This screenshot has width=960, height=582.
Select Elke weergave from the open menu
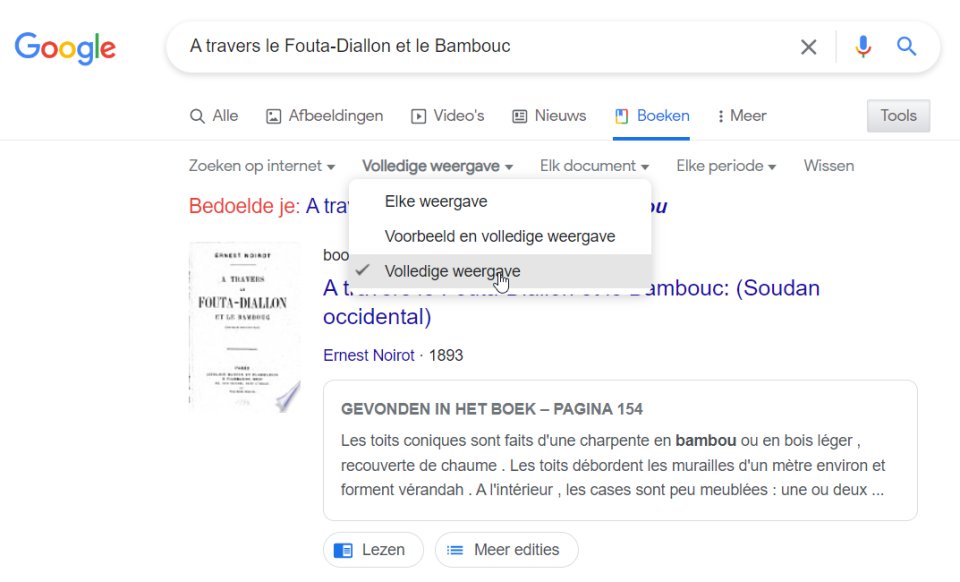click(438, 201)
